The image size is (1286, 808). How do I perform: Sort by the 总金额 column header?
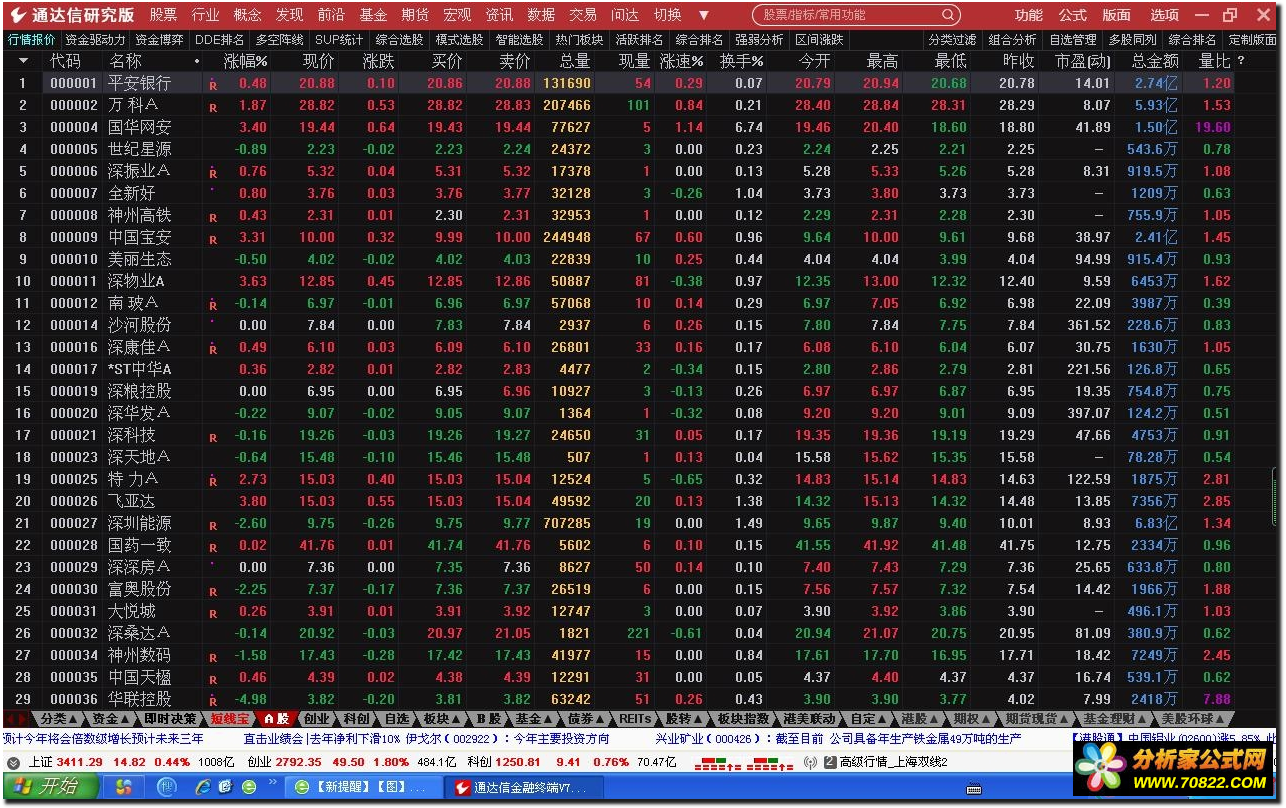coord(1154,61)
